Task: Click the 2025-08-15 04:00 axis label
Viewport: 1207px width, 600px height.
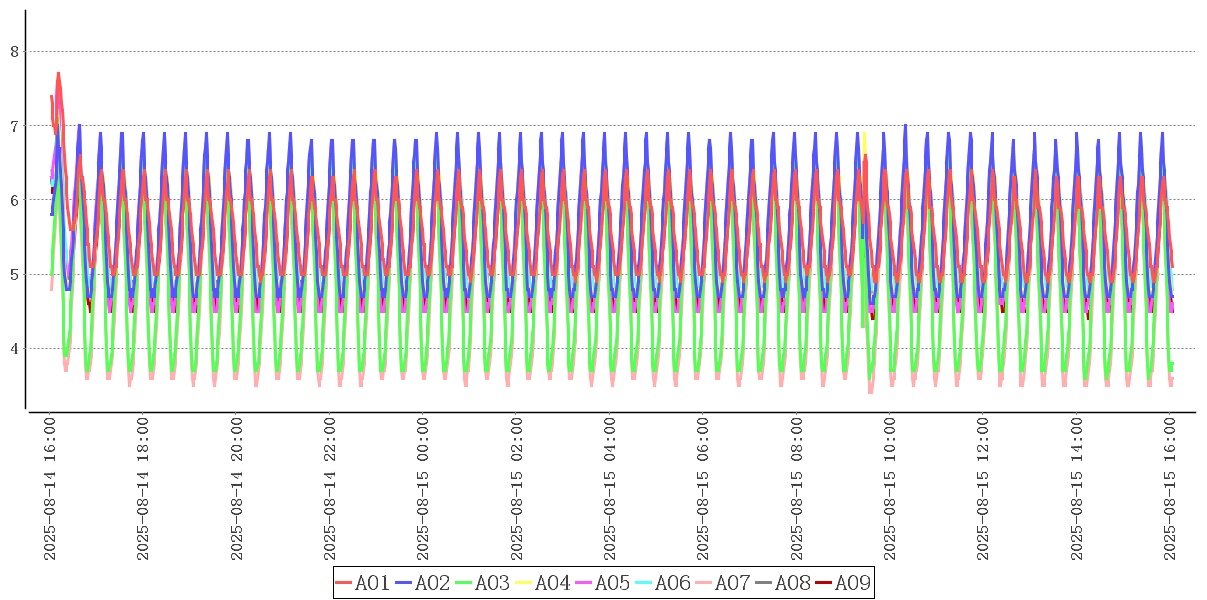Action: [611, 489]
